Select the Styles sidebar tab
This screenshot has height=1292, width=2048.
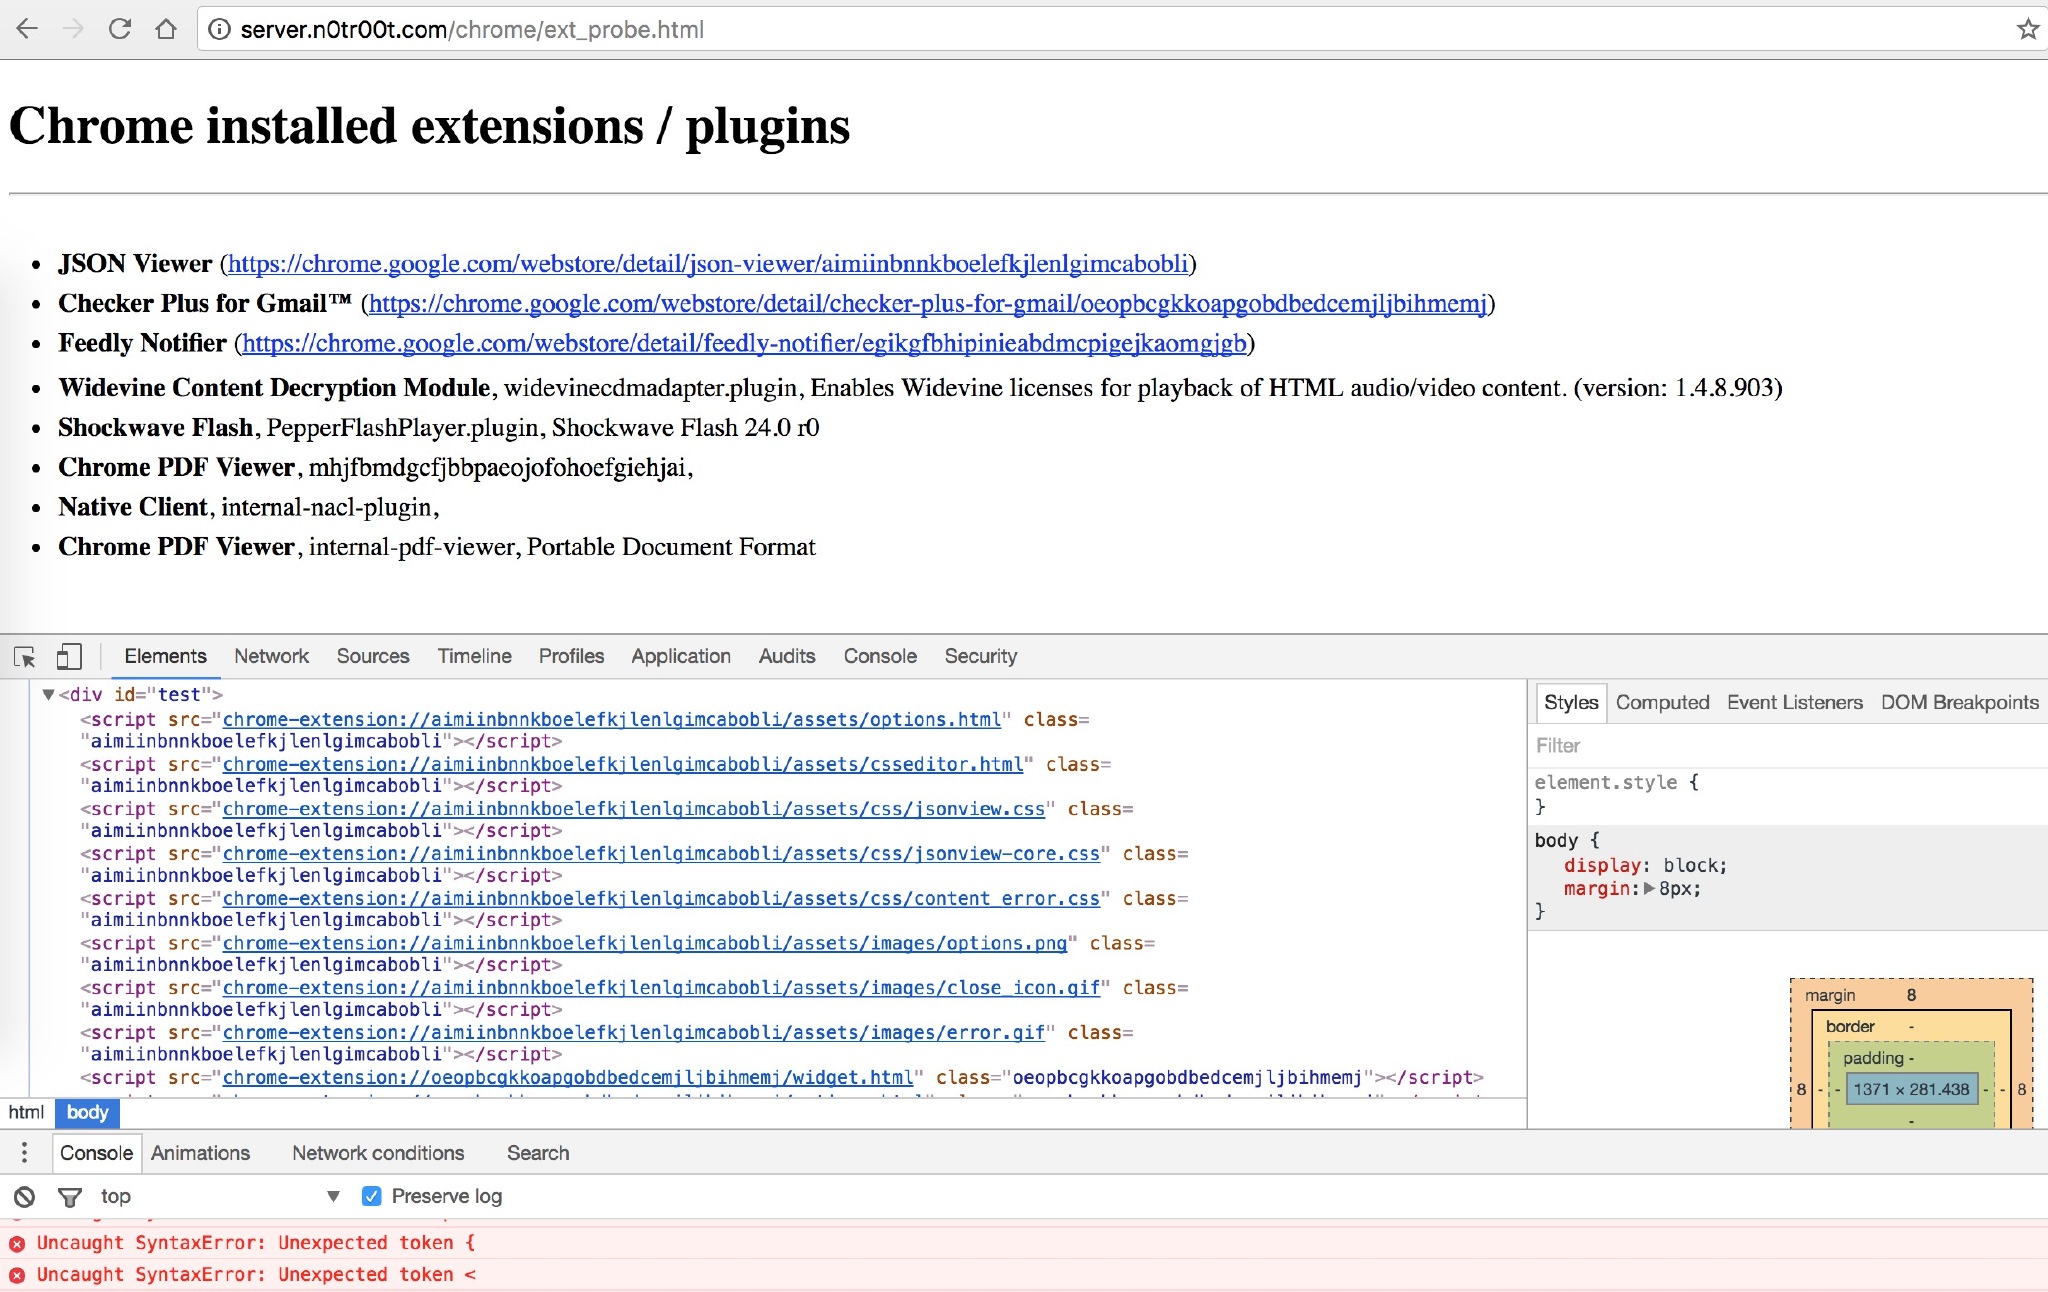click(x=1571, y=702)
